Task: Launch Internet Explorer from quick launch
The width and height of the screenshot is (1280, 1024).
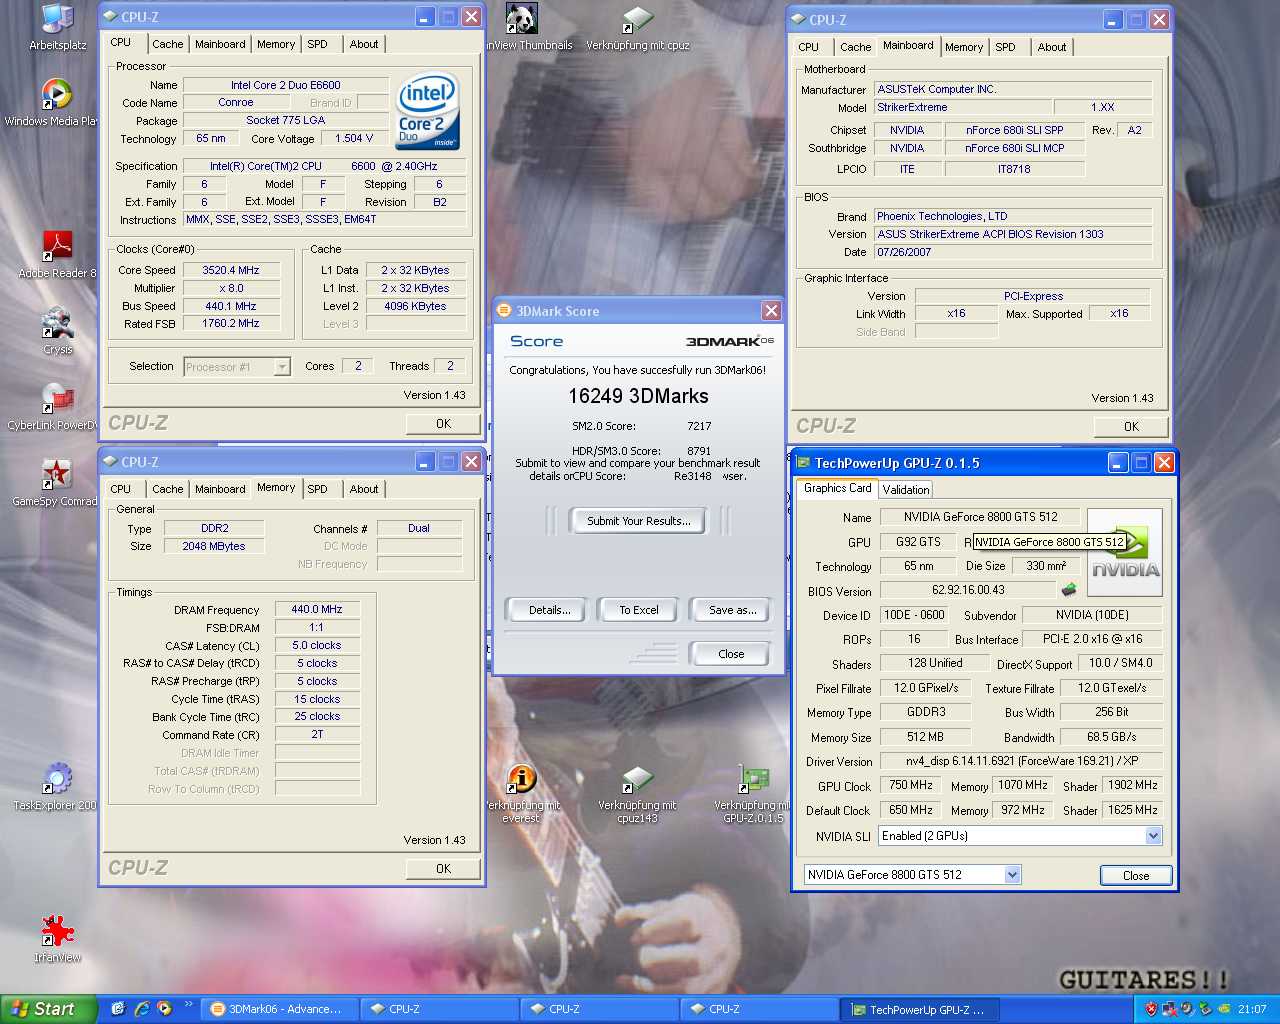Action: (x=141, y=1009)
